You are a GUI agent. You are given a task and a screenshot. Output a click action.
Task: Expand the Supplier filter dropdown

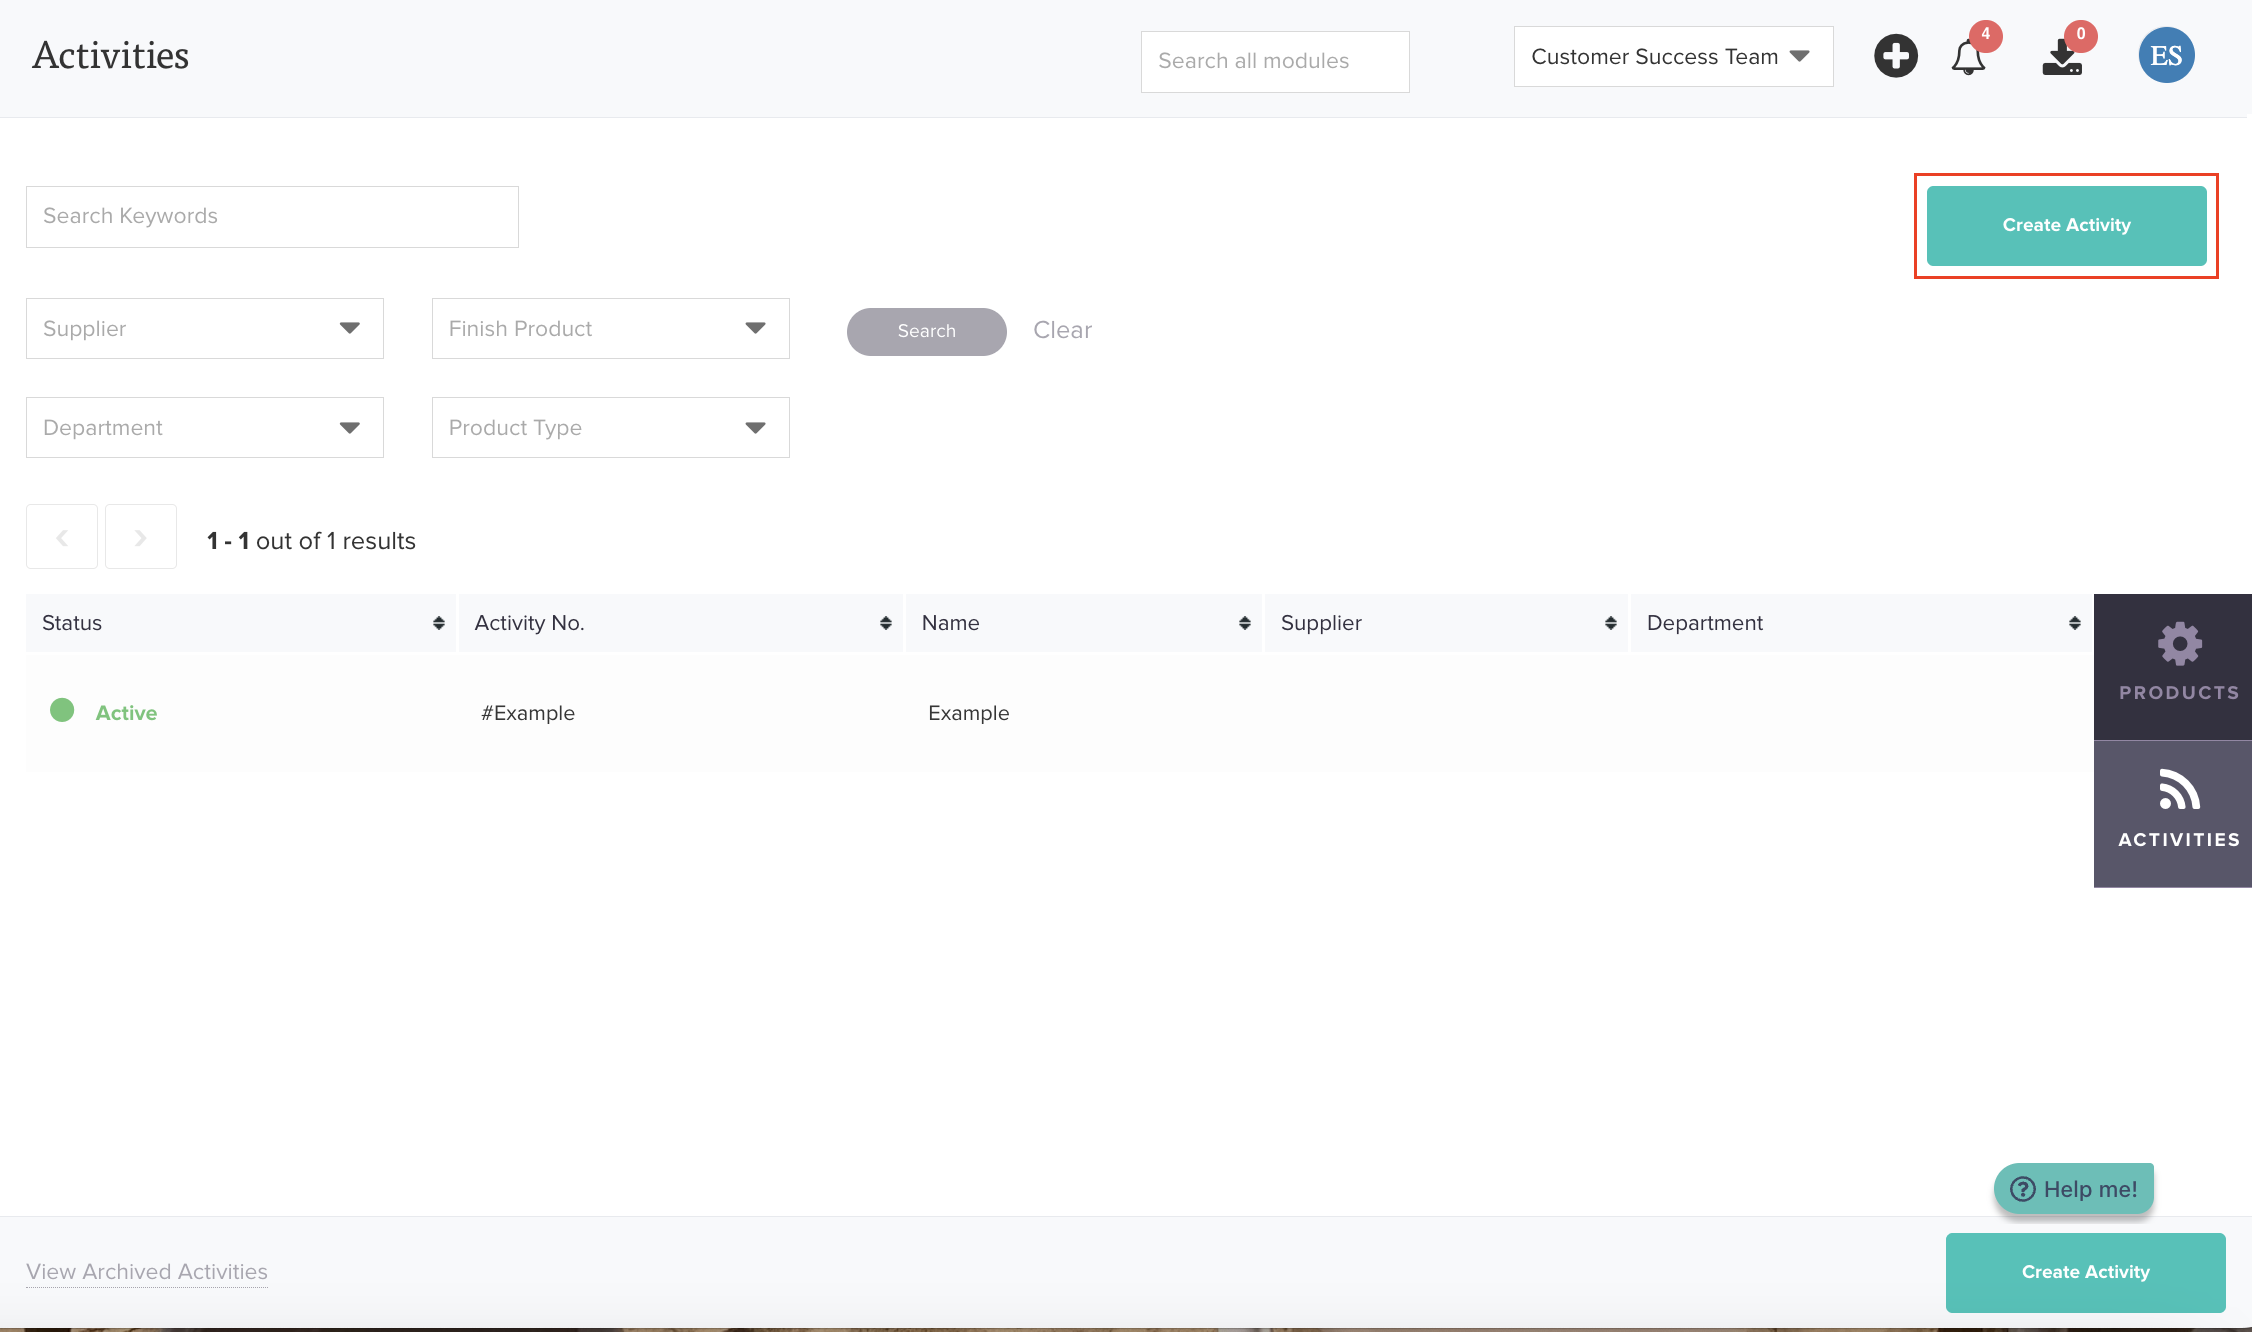coord(205,329)
